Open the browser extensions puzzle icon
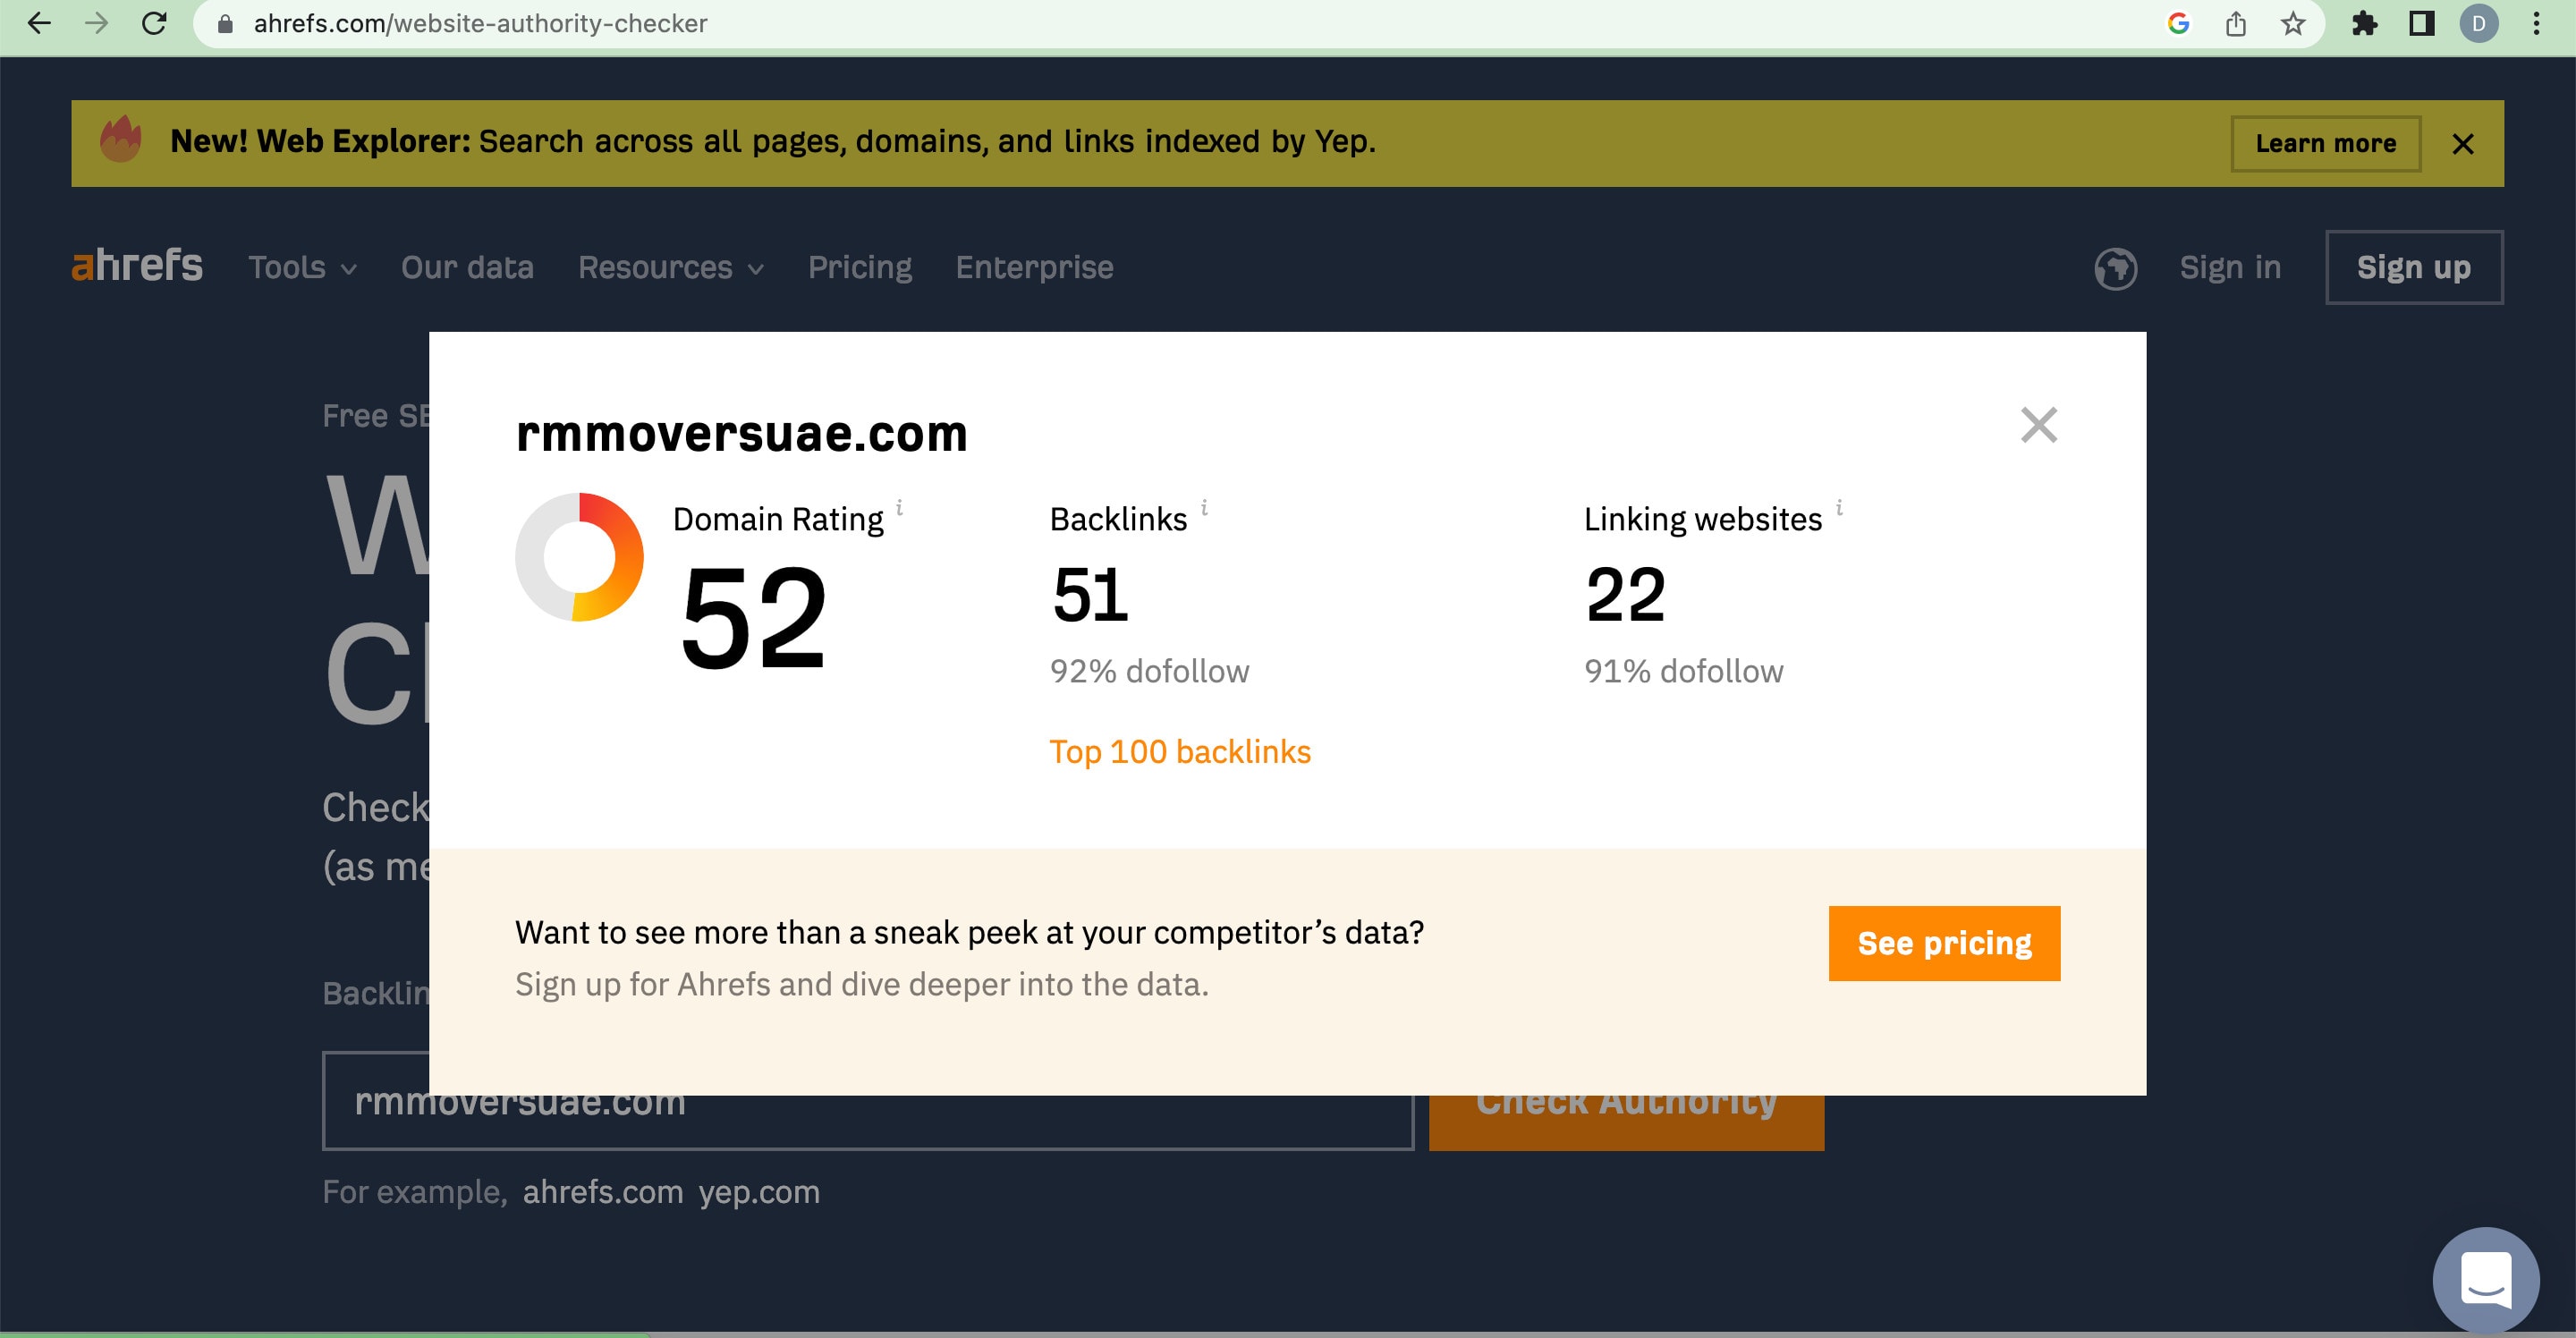 2364,23
